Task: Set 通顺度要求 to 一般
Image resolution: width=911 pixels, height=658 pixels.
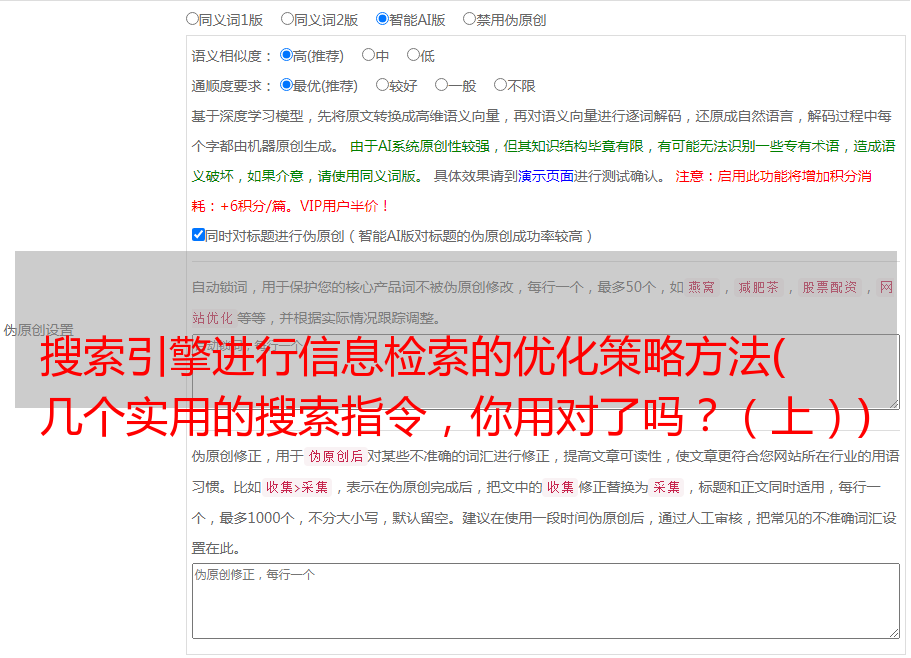Action: pyautogui.click(x=442, y=85)
